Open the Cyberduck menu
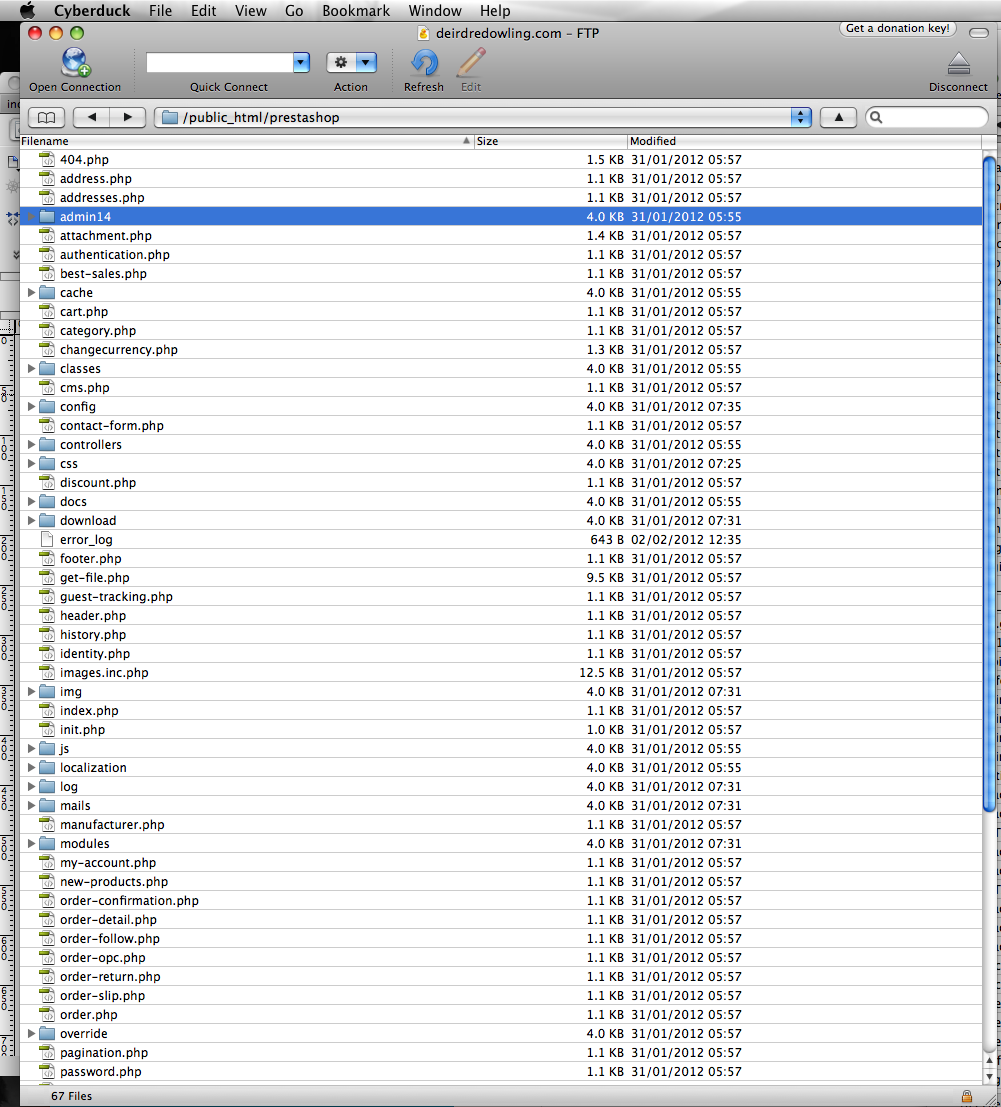The image size is (1001, 1107). coord(94,11)
